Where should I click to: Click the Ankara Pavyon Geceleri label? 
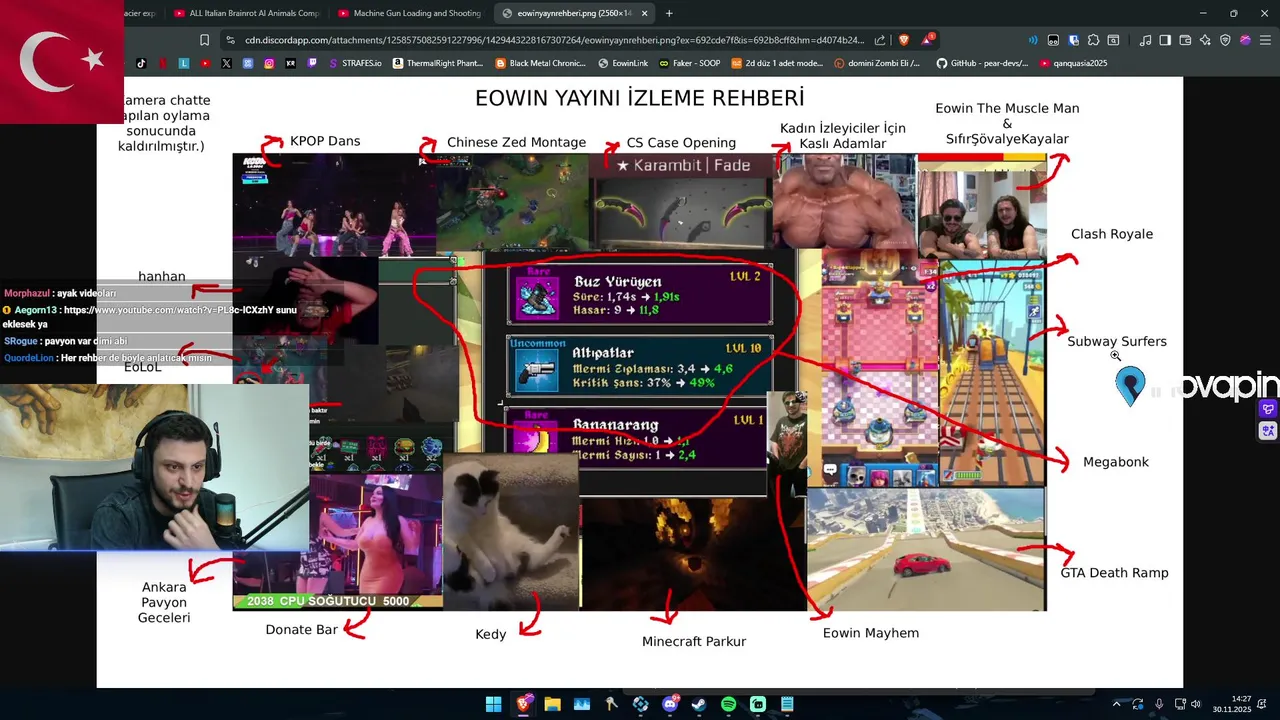coord(164,602)
